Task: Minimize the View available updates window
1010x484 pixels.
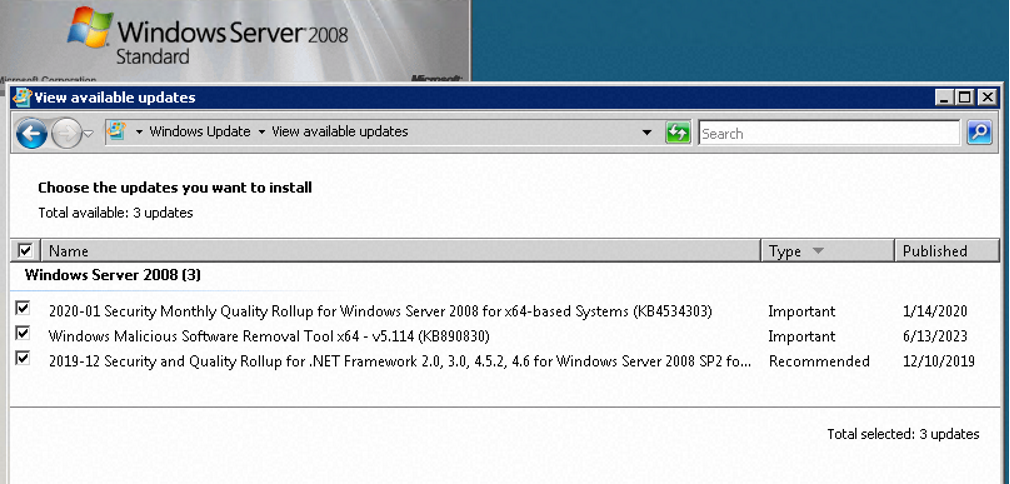Action: click(944, 97)
